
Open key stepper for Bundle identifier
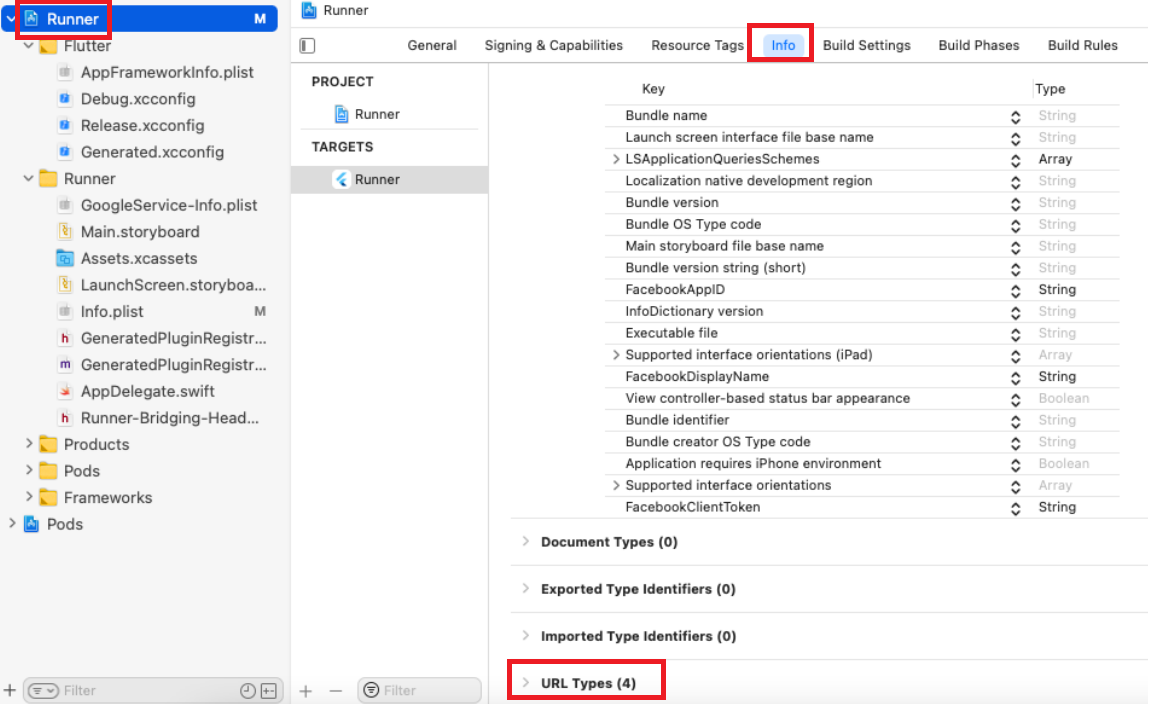tap(1015, 421)
